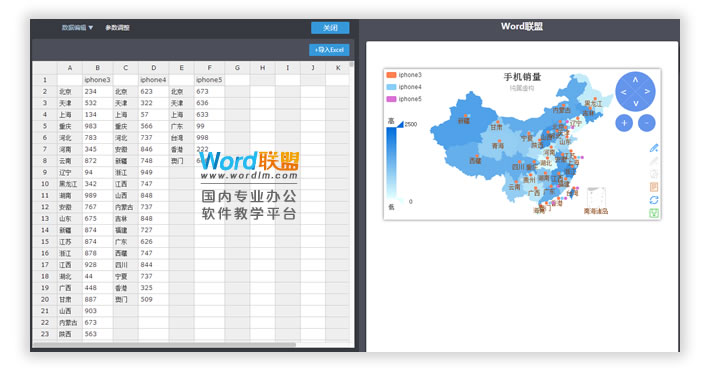
Task: Click 内蒙古 cell in column C
Action: click(125, 207)
